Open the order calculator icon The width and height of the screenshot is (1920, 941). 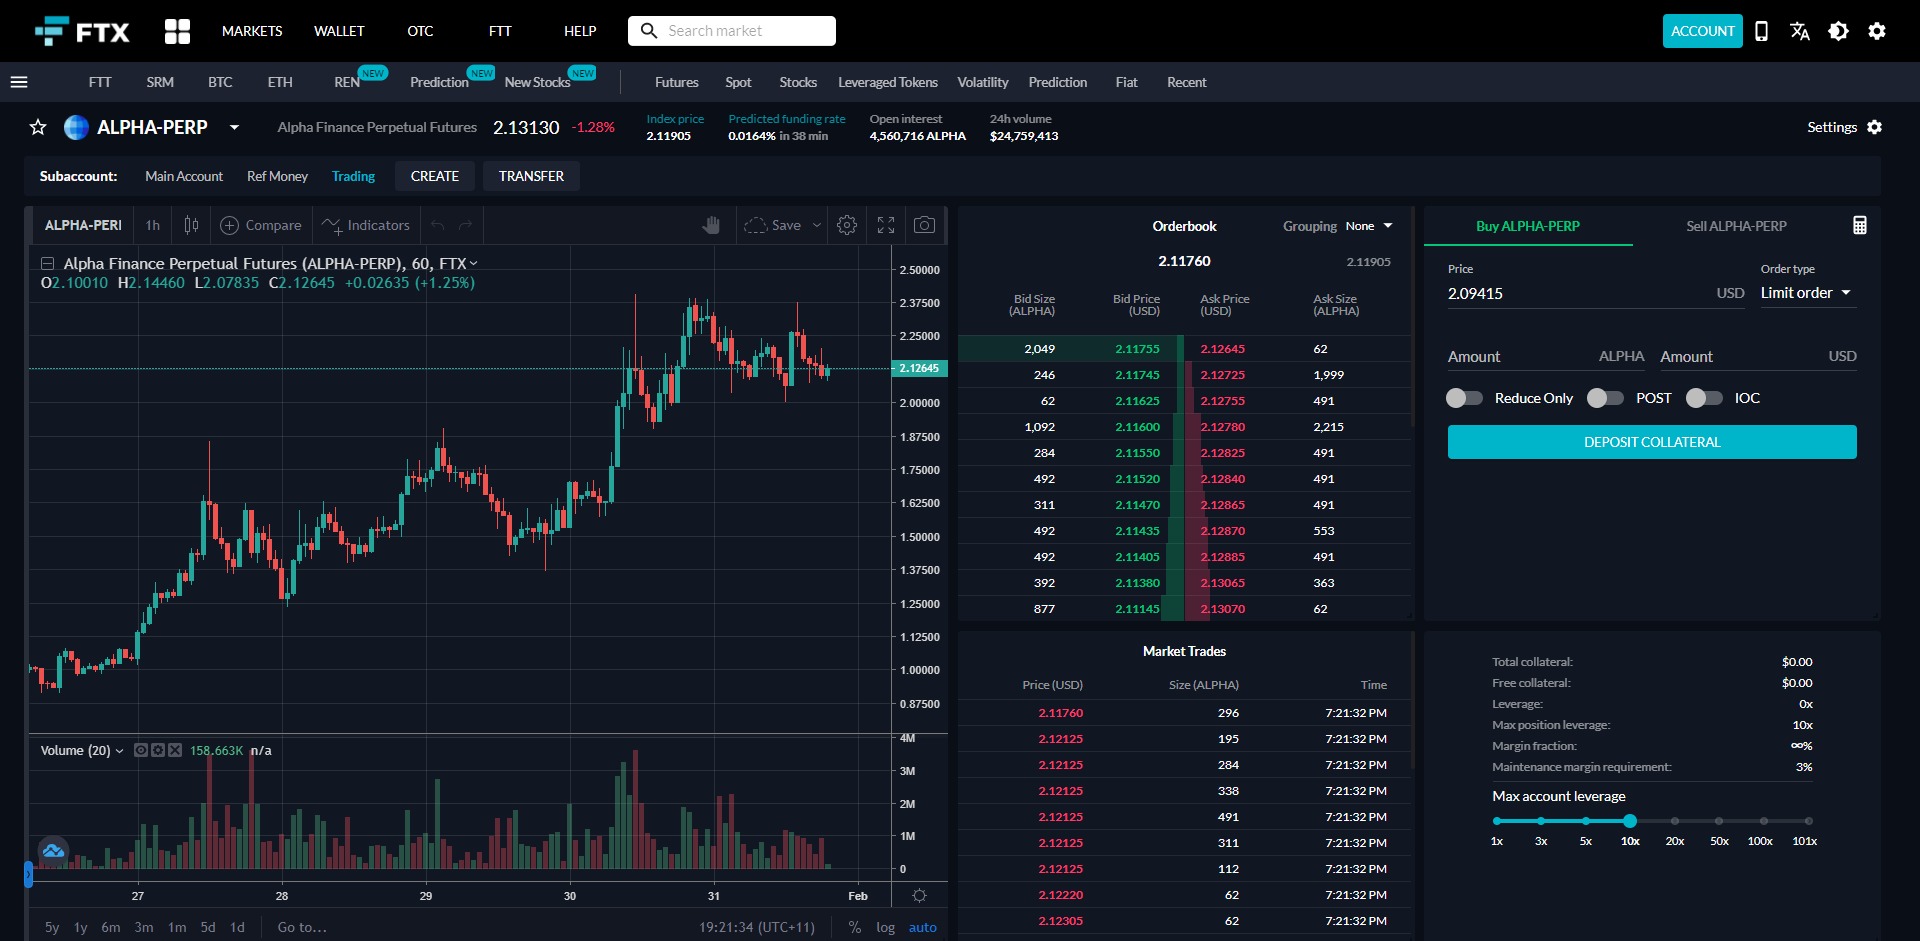1858,225
